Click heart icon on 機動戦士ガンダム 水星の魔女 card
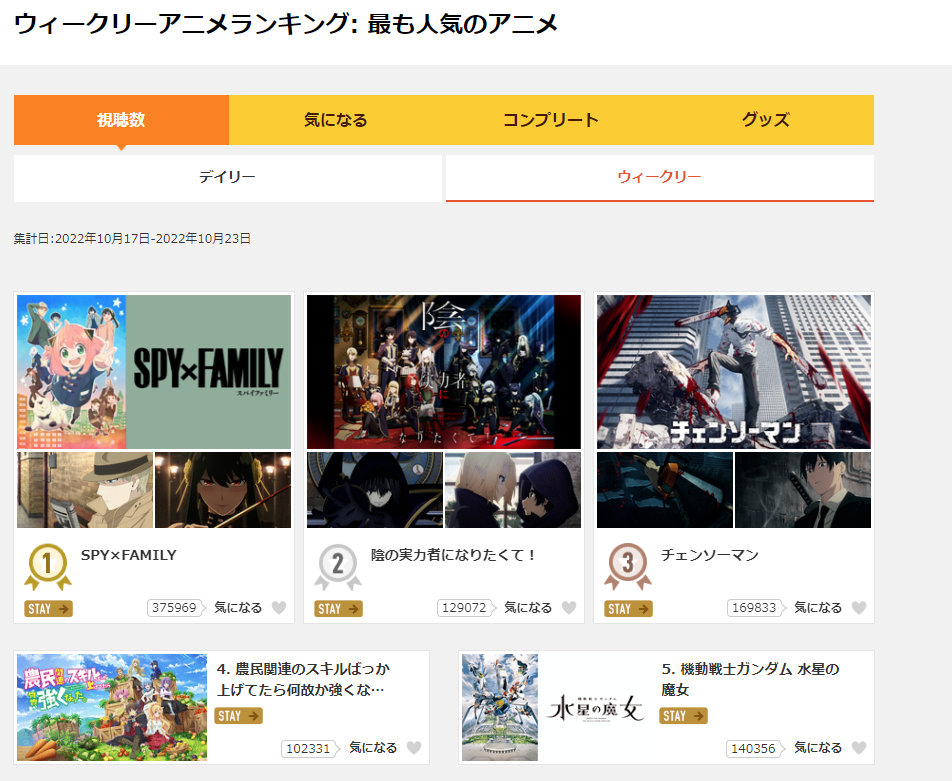The image size is (952, 781). pos(859,748)
